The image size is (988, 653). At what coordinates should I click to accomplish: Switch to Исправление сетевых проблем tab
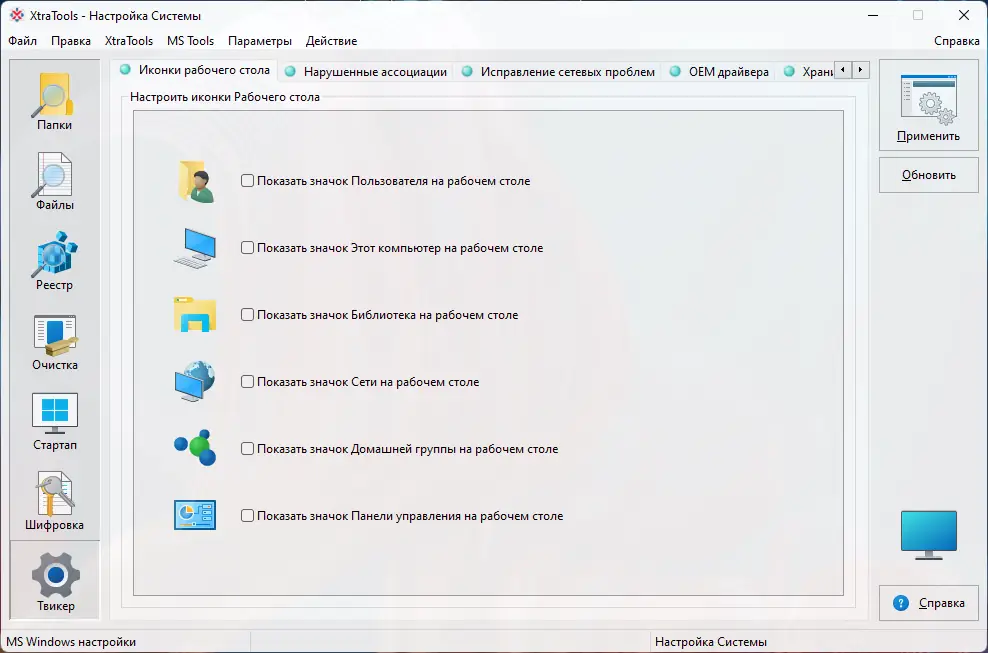pos(558,72)
